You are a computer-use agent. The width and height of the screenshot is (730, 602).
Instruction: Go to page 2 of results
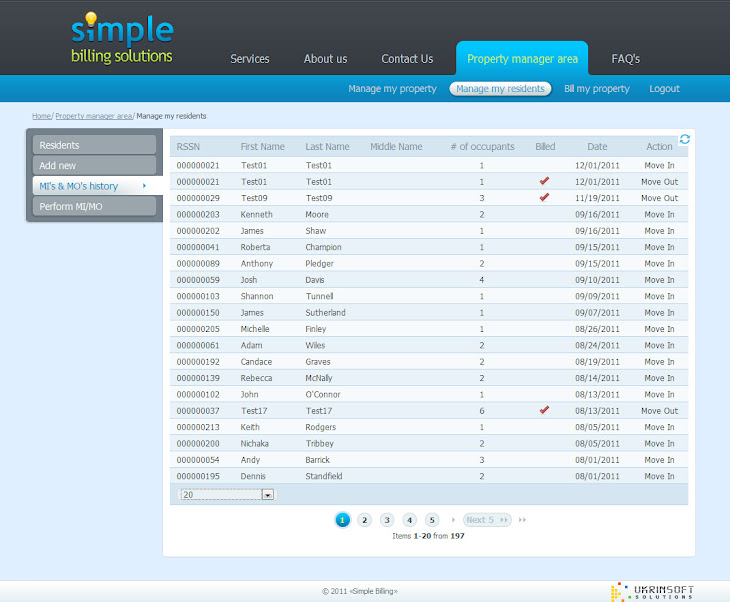tap(365, 520)
